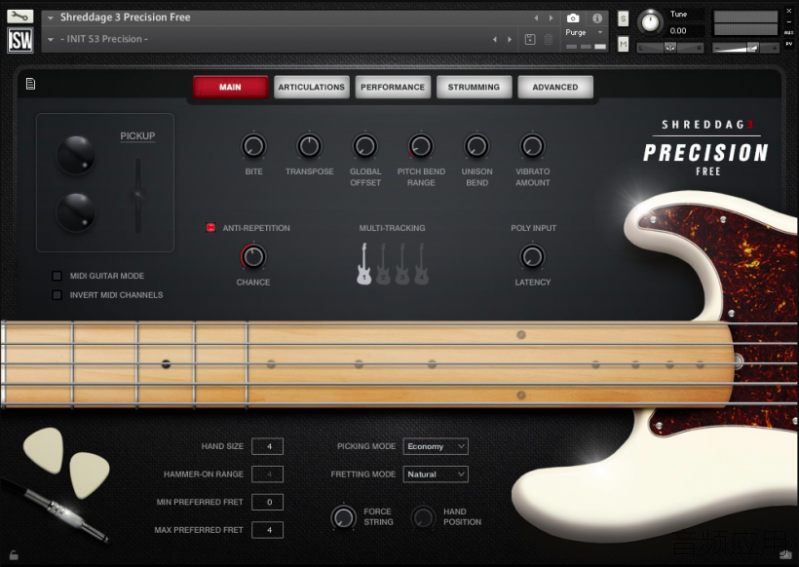Click the TRANSPOSE knob
The width and height of the screenshot is (799, 567).
point(309,146)
